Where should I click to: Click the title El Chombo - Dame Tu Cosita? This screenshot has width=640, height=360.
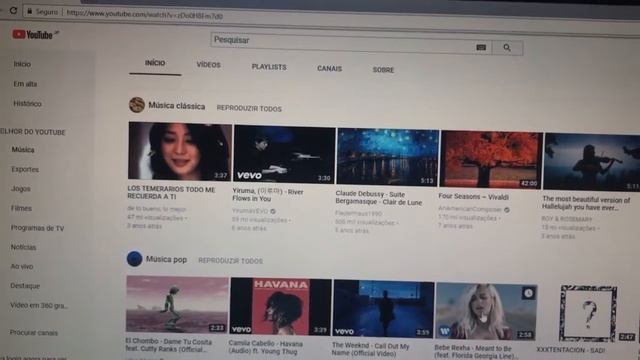(x=169, y=345)
